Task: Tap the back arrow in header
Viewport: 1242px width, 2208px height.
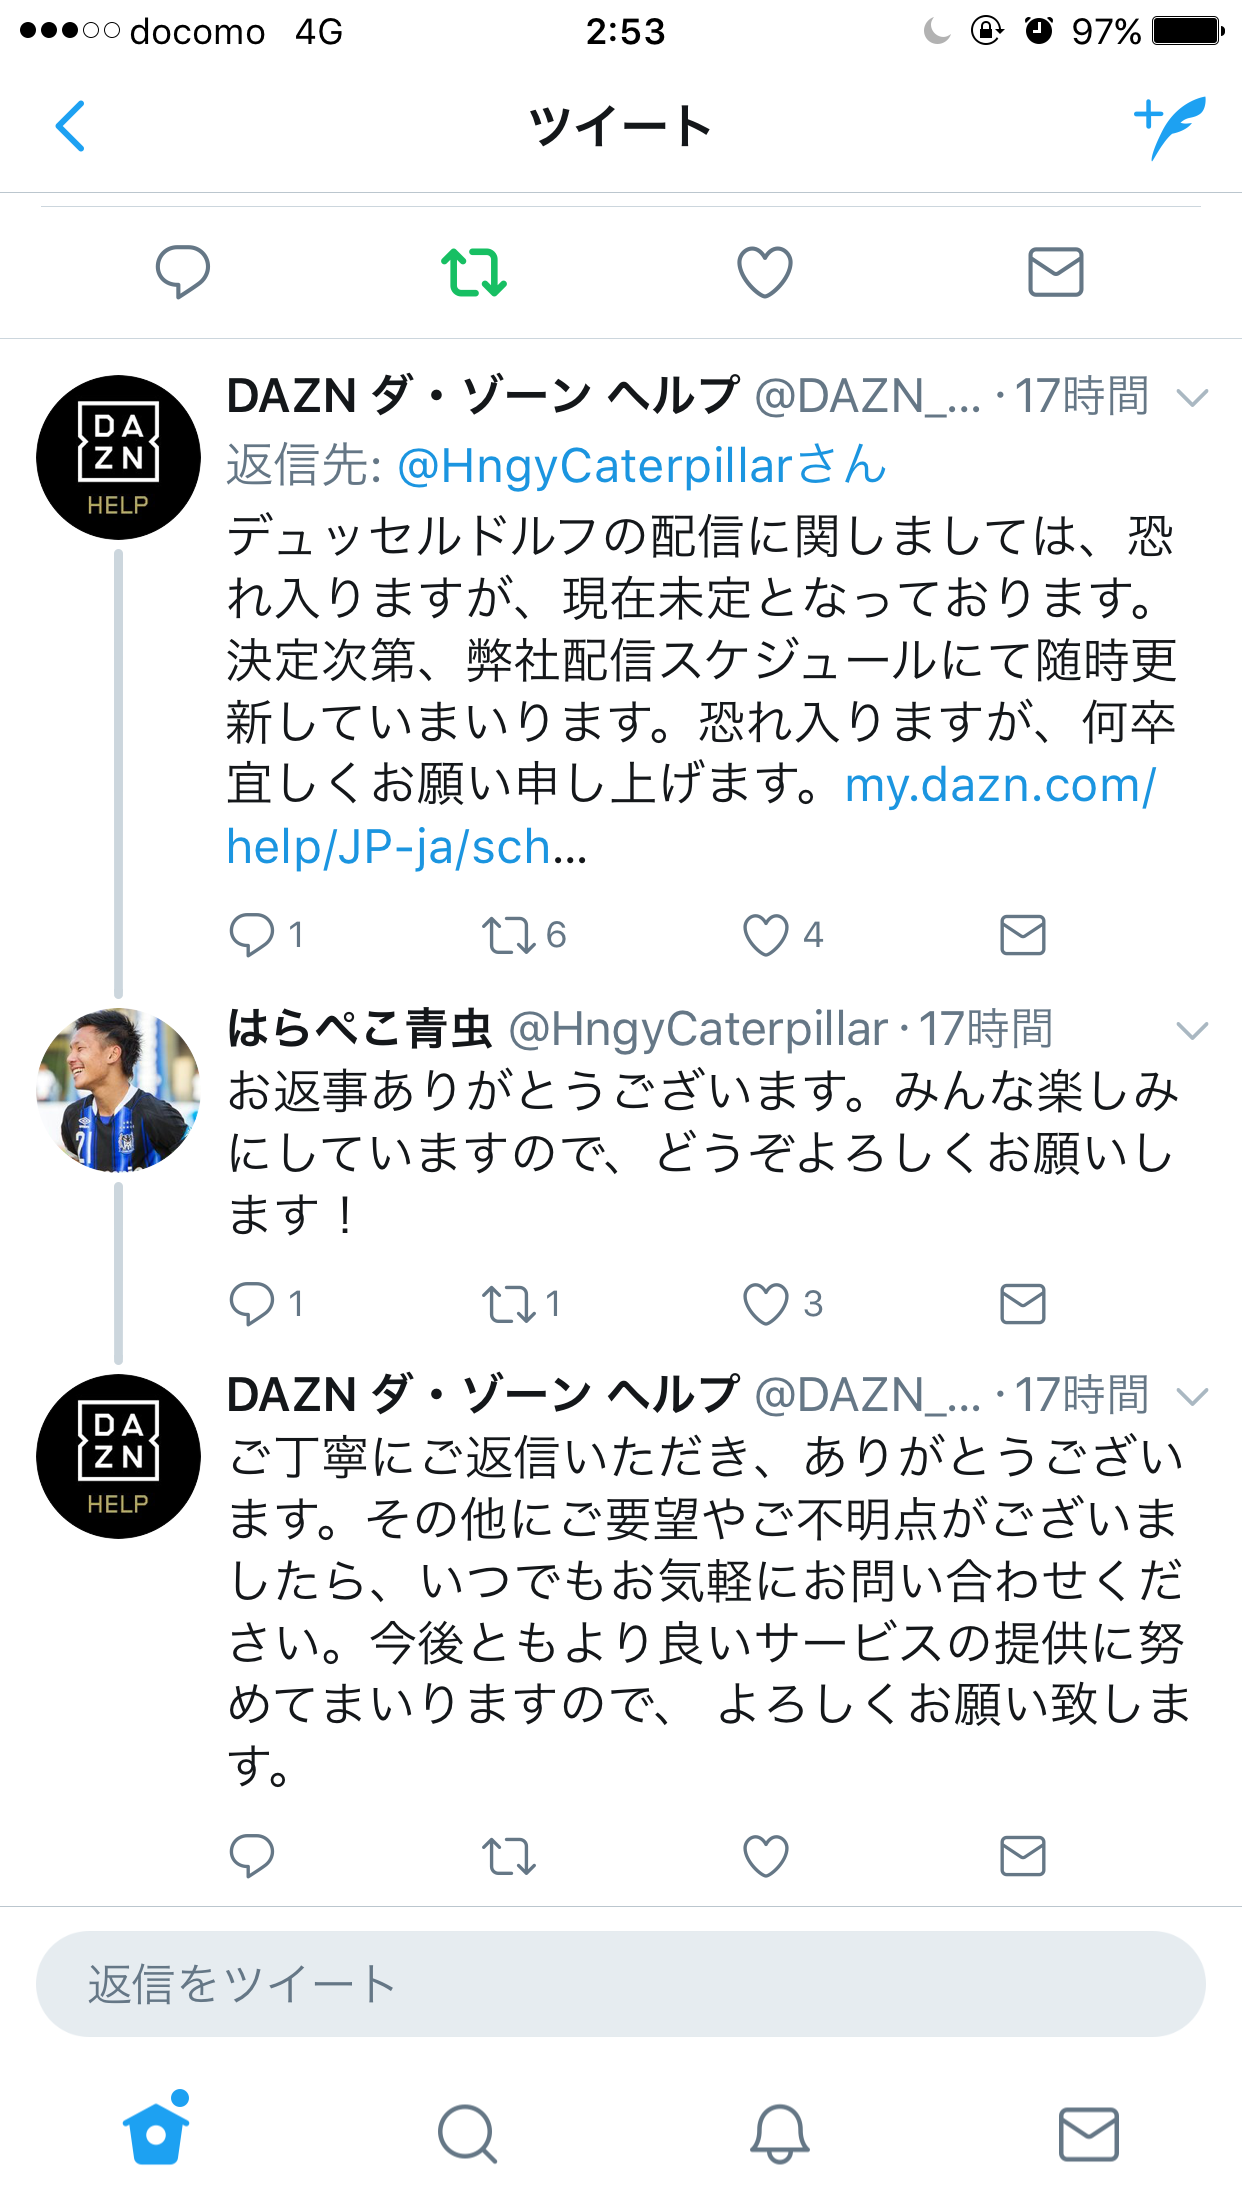Action: point(70,127)
